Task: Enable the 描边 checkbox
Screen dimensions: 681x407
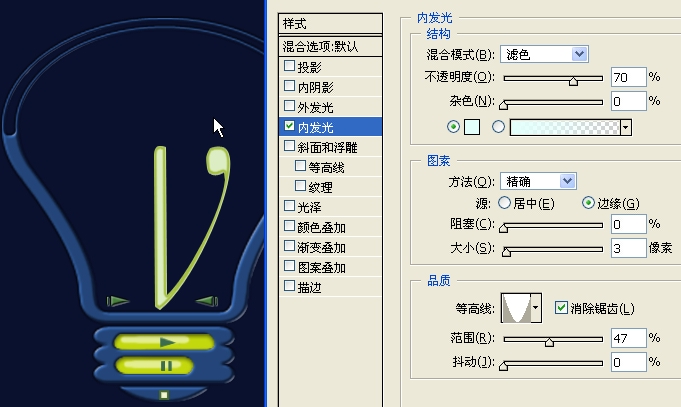Action: click(x=289, y=286)
